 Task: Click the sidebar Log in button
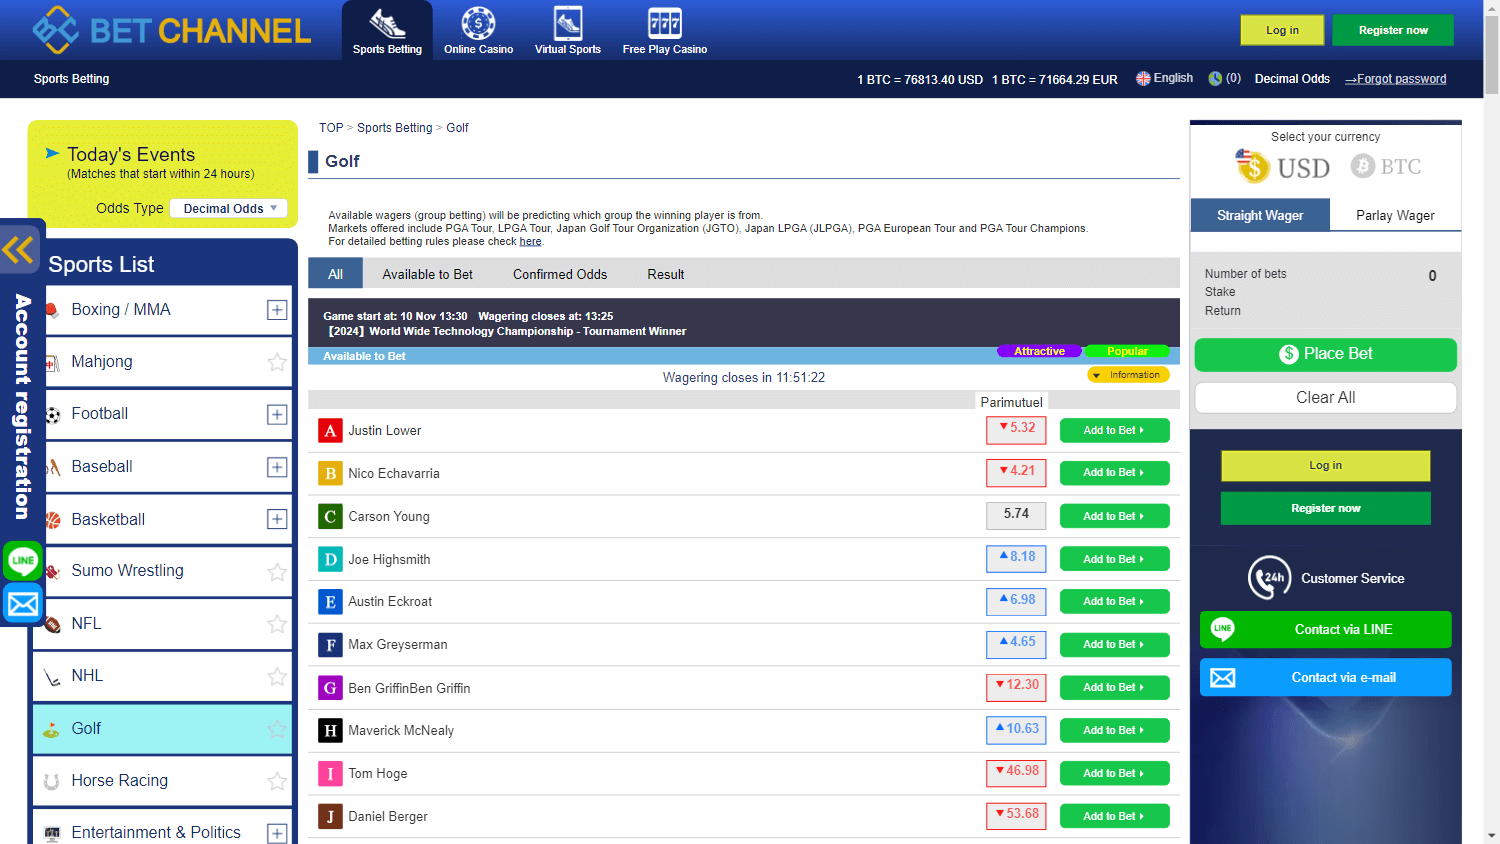point(1325,466)
